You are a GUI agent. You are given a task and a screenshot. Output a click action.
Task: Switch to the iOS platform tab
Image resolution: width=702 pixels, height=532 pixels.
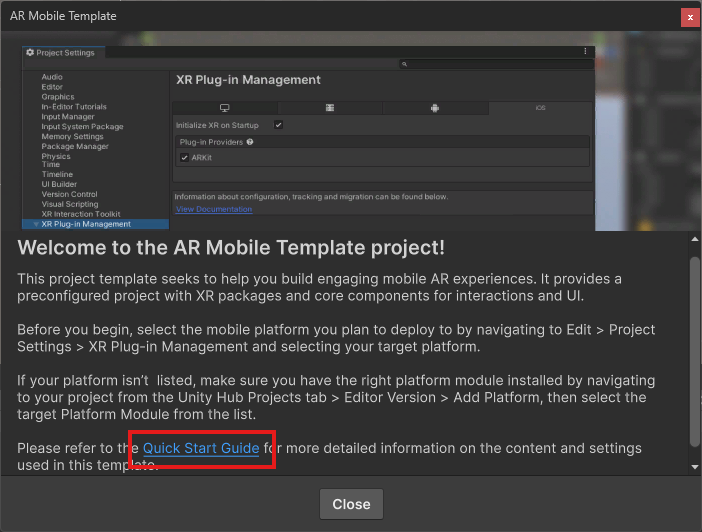pos(540,108)
